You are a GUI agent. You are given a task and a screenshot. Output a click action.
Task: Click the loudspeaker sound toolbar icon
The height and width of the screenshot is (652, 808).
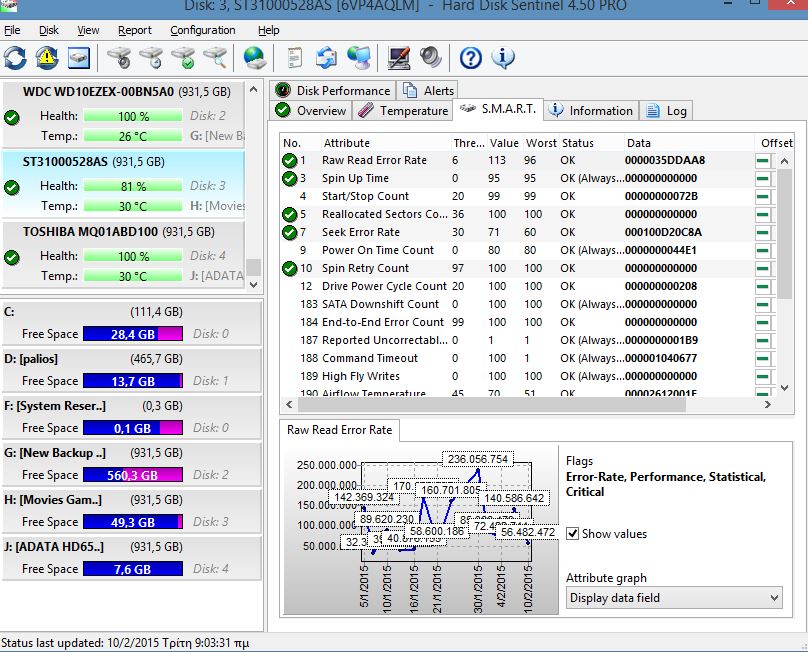430,57
